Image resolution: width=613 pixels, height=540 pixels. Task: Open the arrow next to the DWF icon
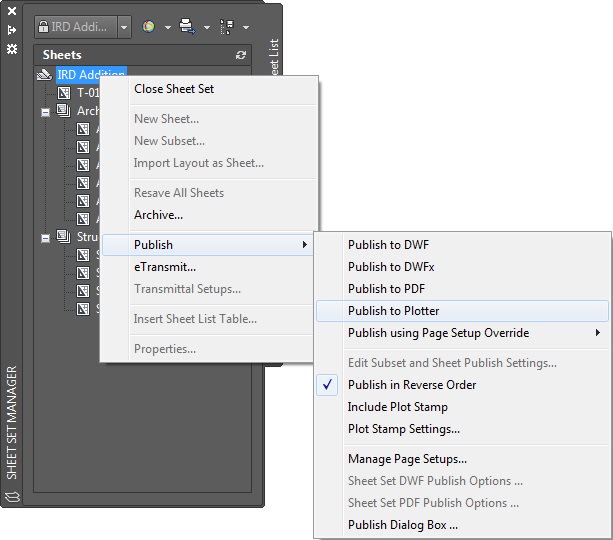[168, 27]
